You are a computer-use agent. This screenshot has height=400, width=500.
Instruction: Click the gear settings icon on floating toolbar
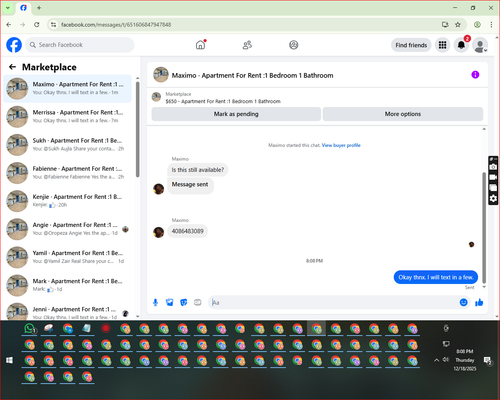click(x=493, y=199)
